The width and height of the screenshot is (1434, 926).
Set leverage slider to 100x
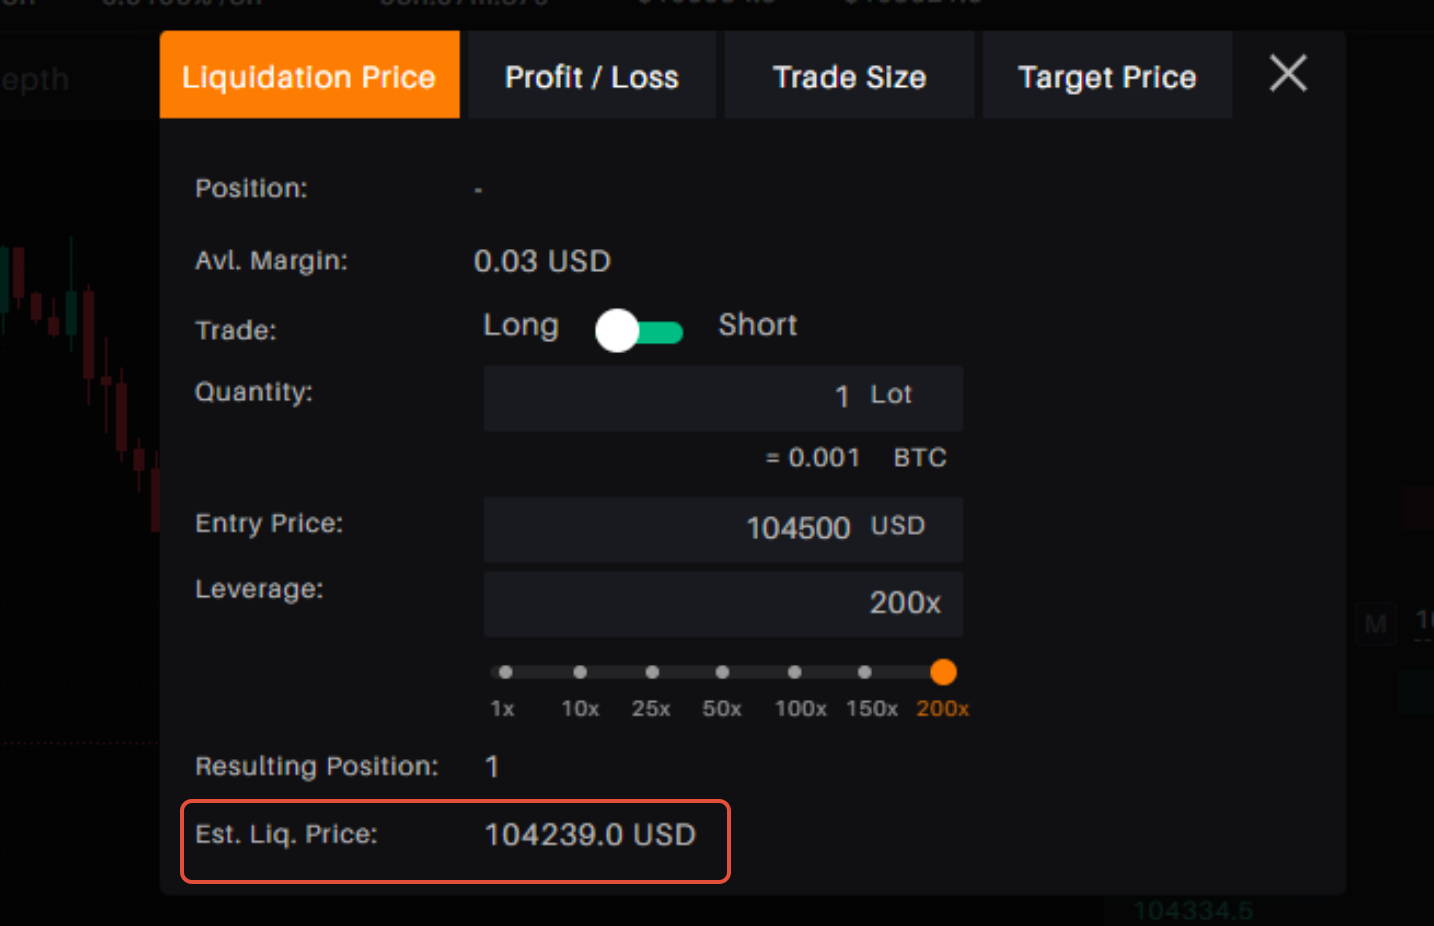point(794,672)
